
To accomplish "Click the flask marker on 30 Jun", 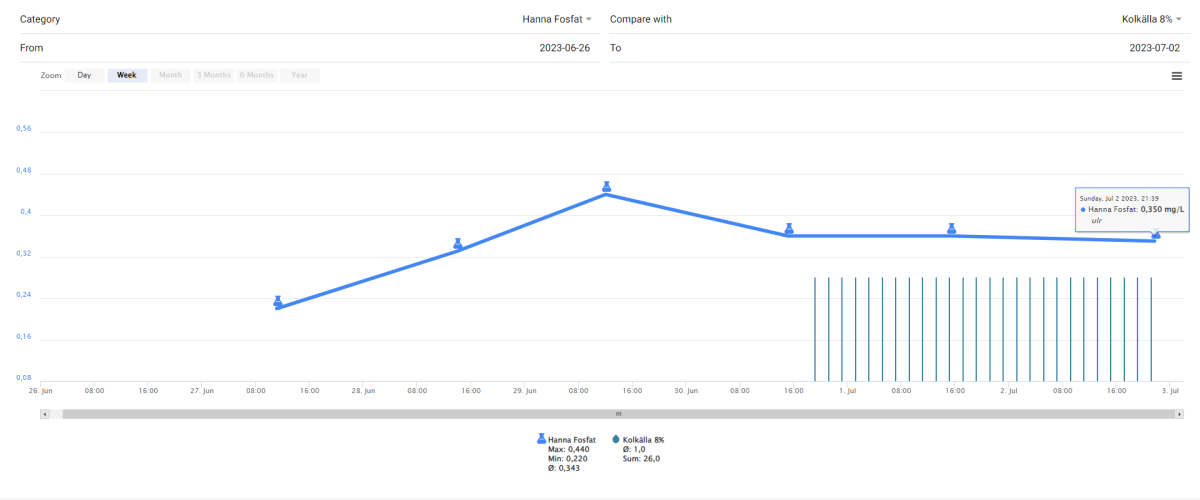I will coord(789,229).
